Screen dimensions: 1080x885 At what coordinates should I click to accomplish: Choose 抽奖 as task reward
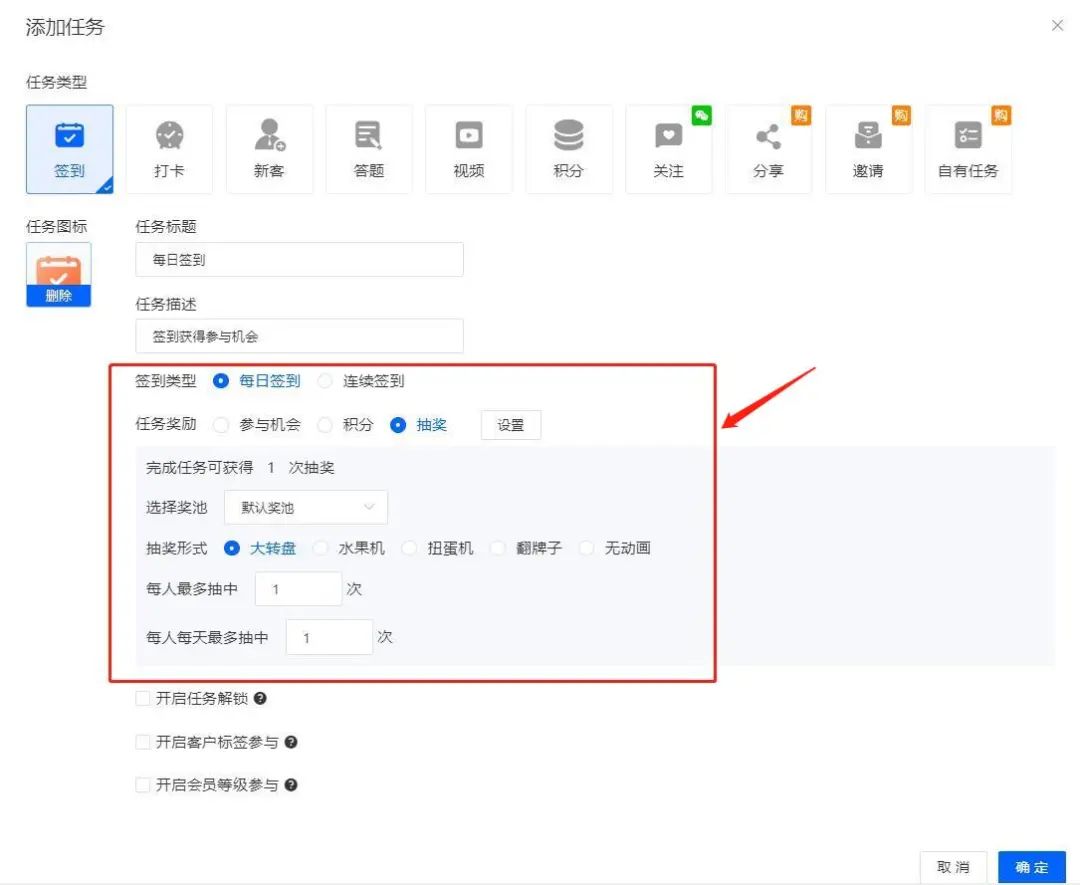[x=398, y=425]
